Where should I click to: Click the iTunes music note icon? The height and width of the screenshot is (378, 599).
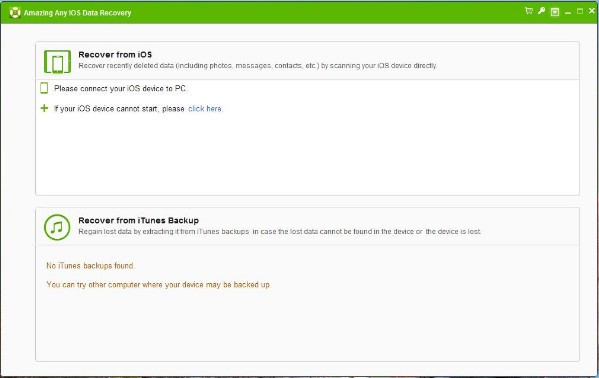[x=57, y=227]
